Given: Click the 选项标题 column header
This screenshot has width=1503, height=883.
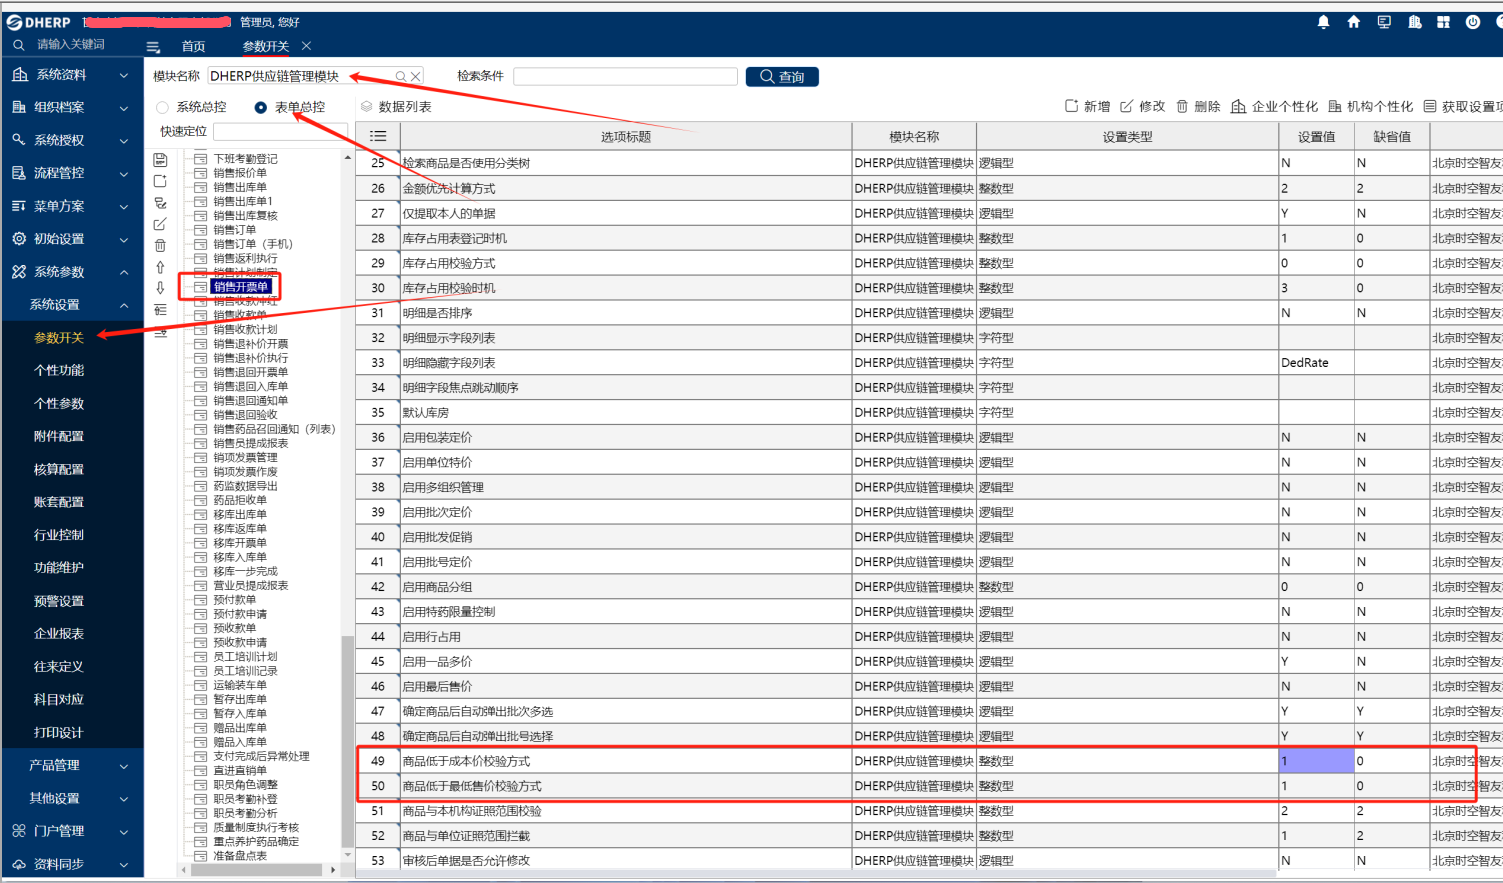Looking at the screenshot, I should 625,137.
